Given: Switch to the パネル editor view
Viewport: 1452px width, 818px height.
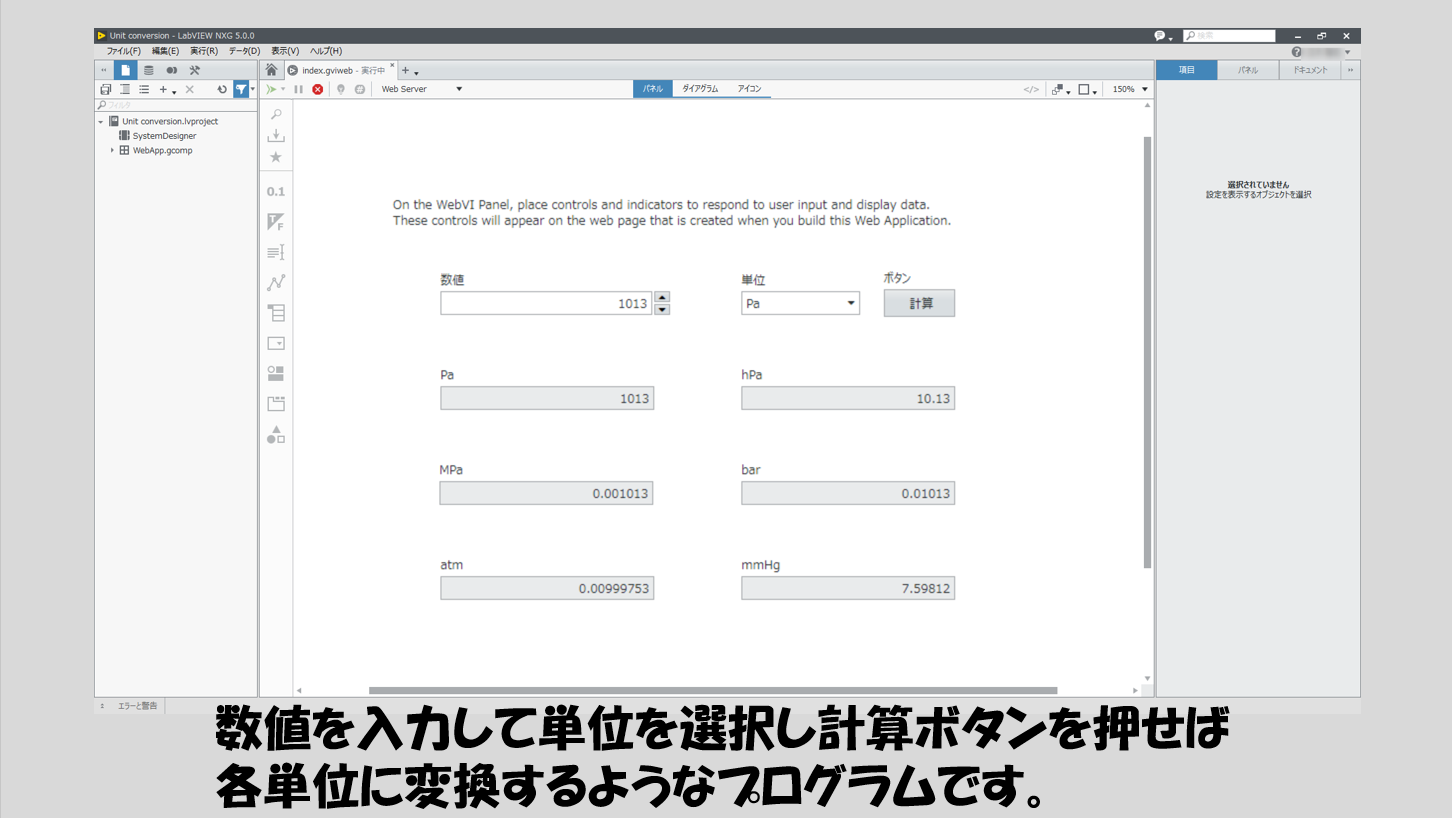Looking at the screenshot, I should pyautogui.click(x=653, y=89).
